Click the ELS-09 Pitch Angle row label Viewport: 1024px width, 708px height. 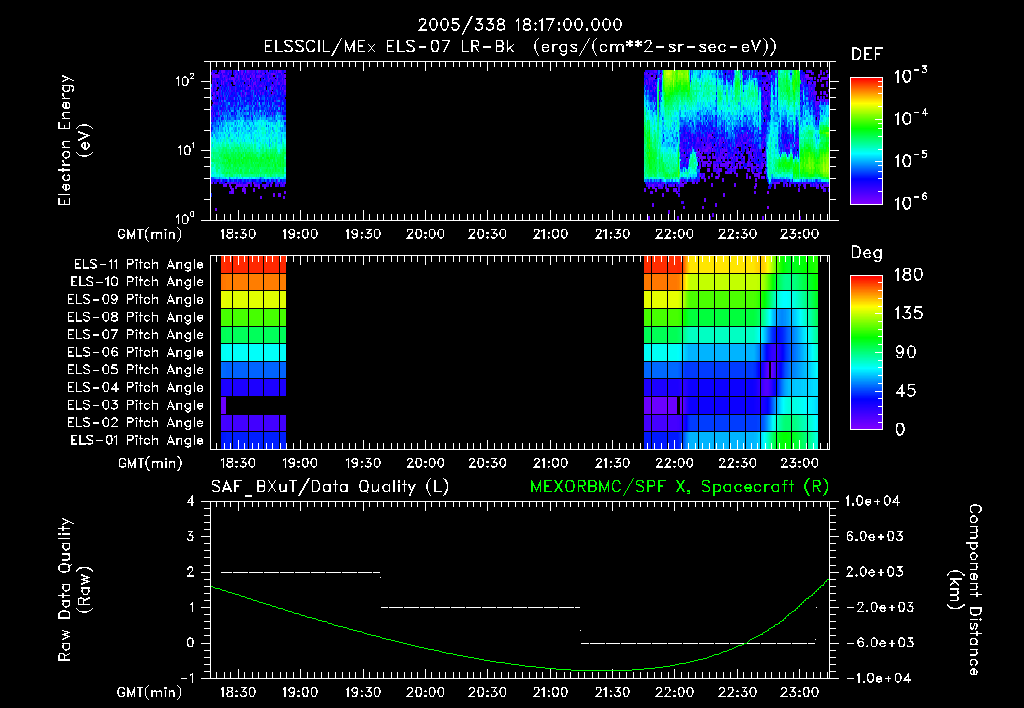tap(135, 300)
